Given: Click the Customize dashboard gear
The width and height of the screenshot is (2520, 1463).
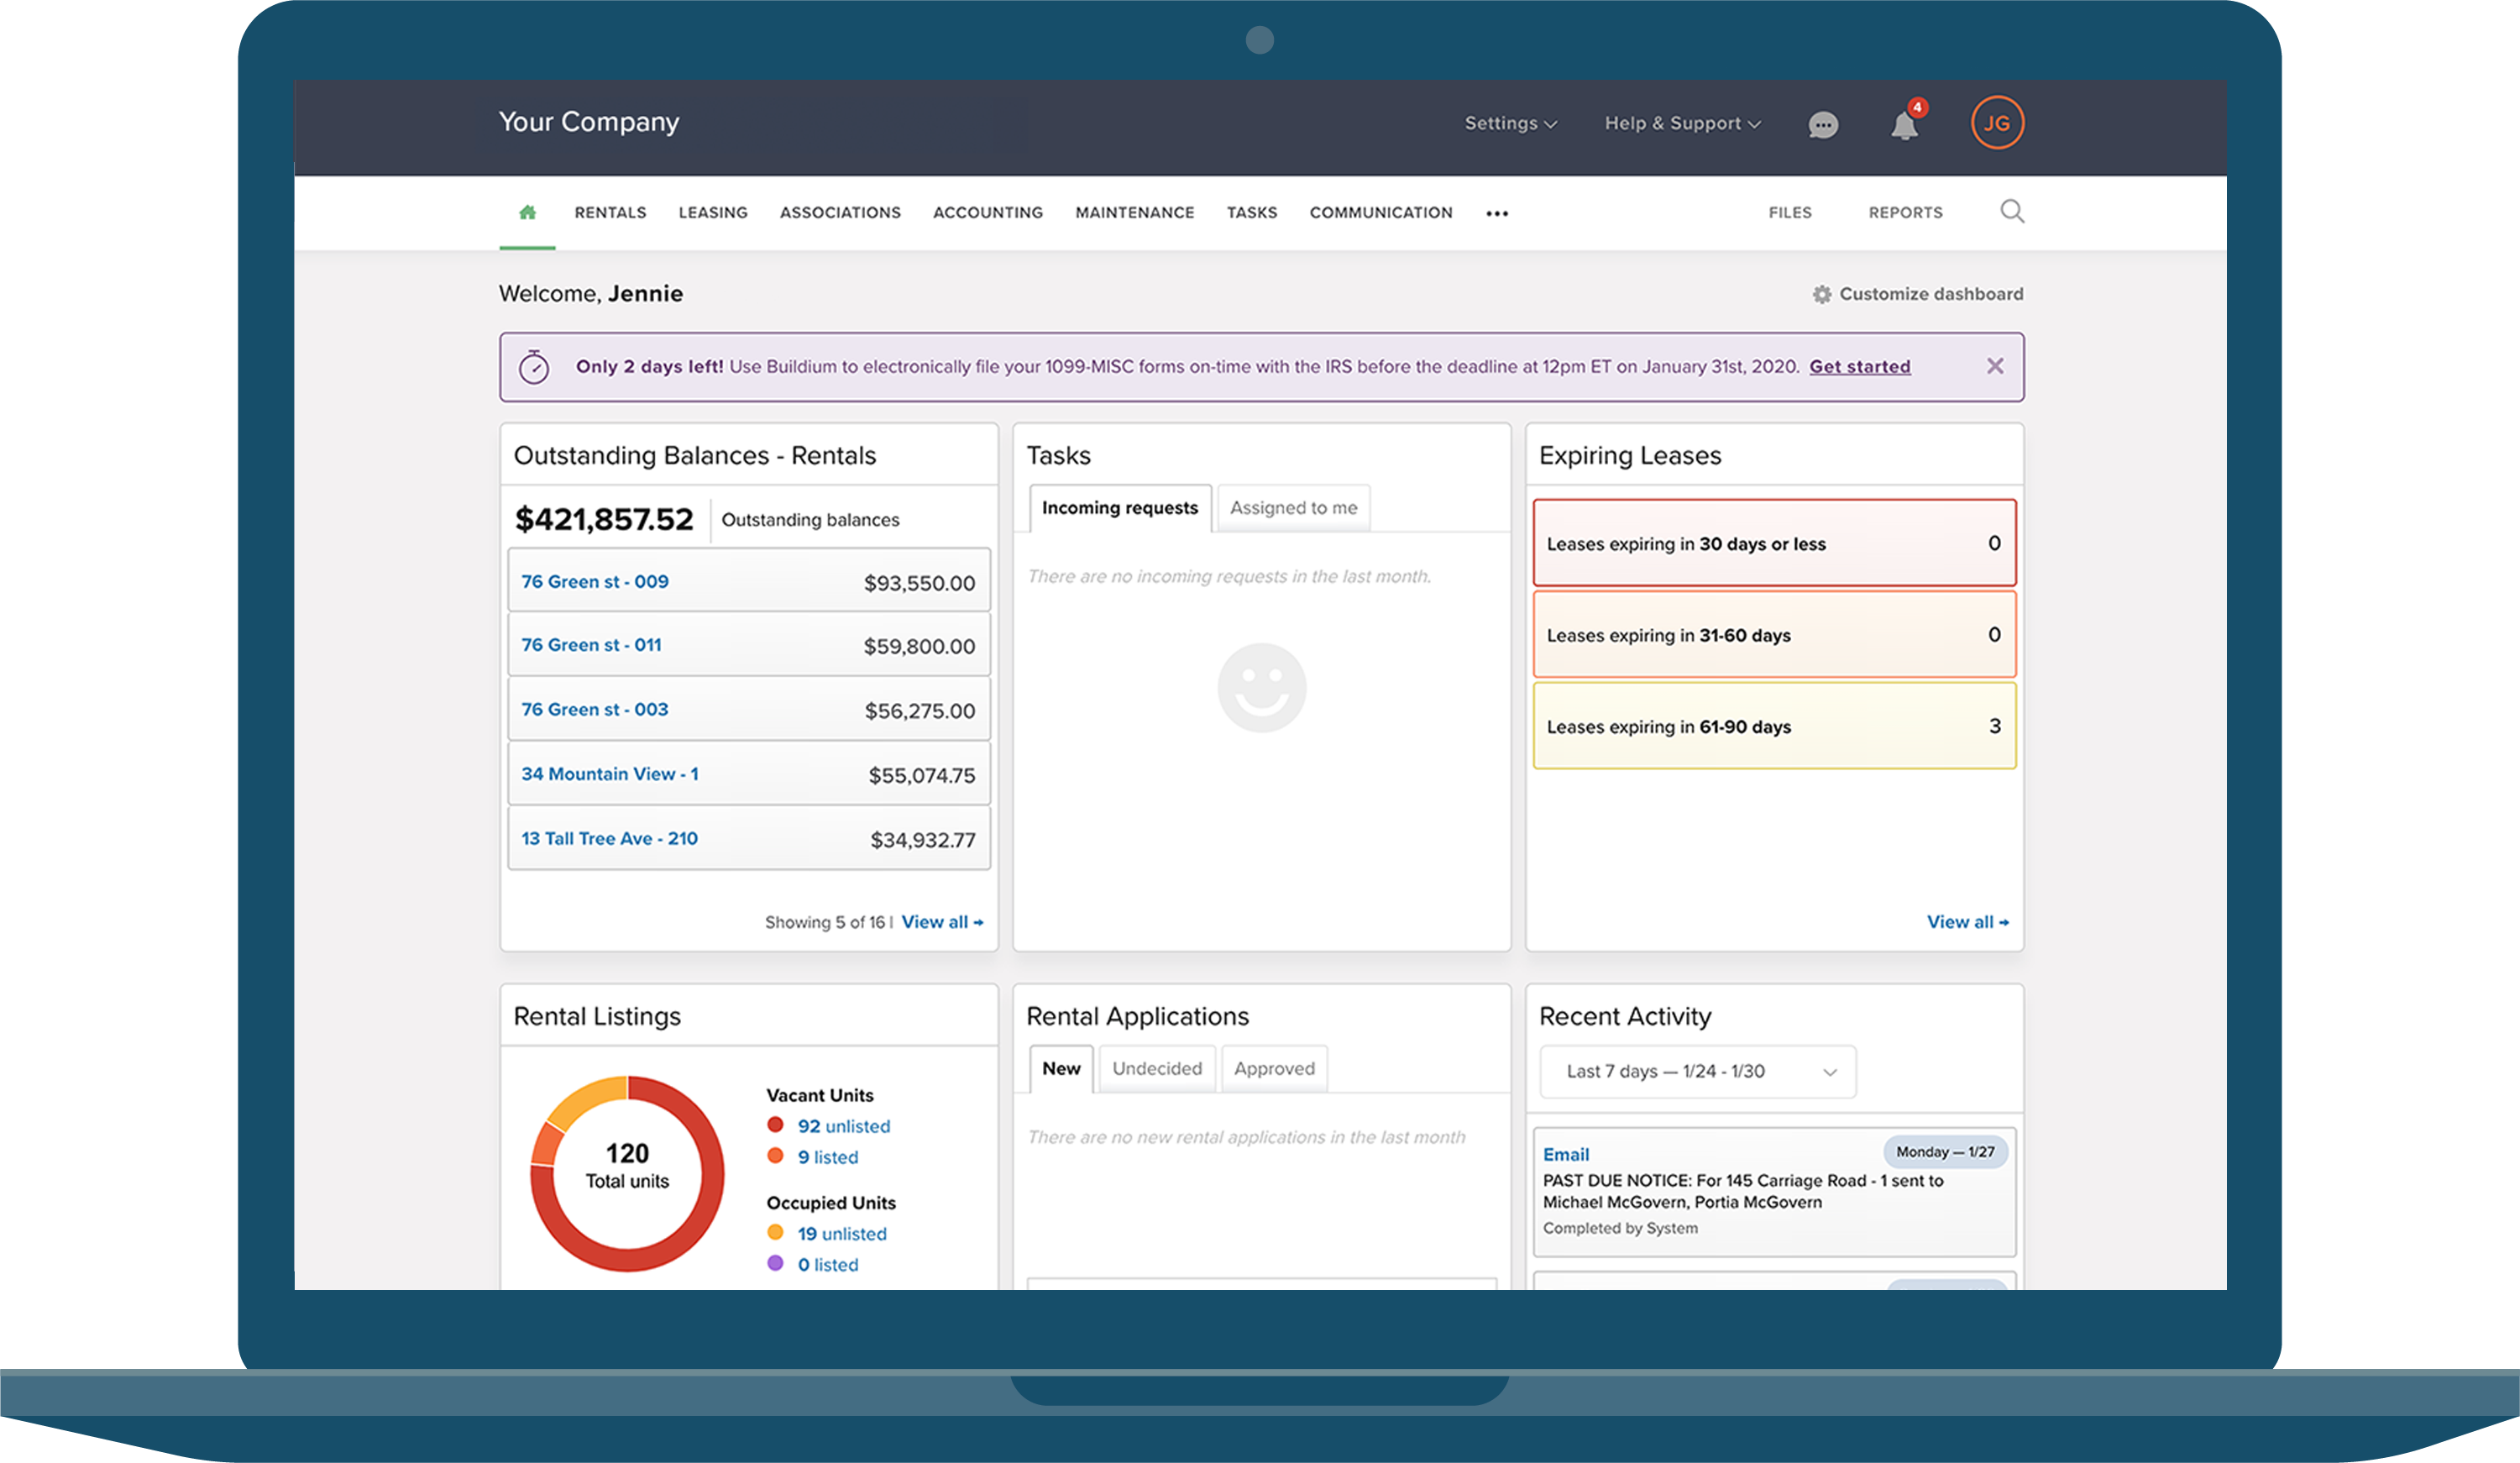Looking at the screenshot, I should 1822,294.
